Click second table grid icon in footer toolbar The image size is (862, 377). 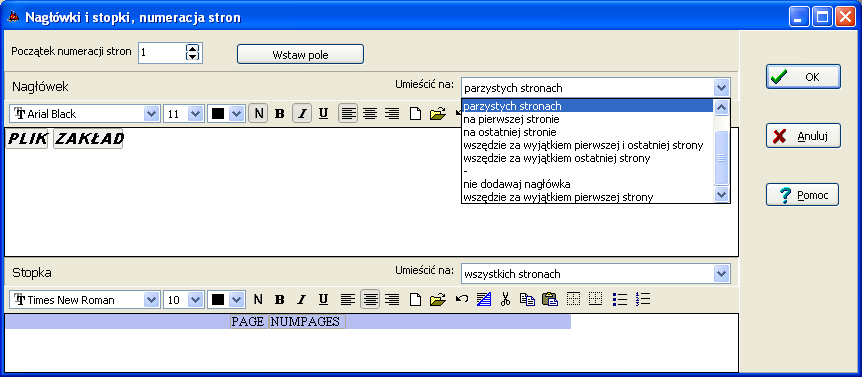click(595, 300)
